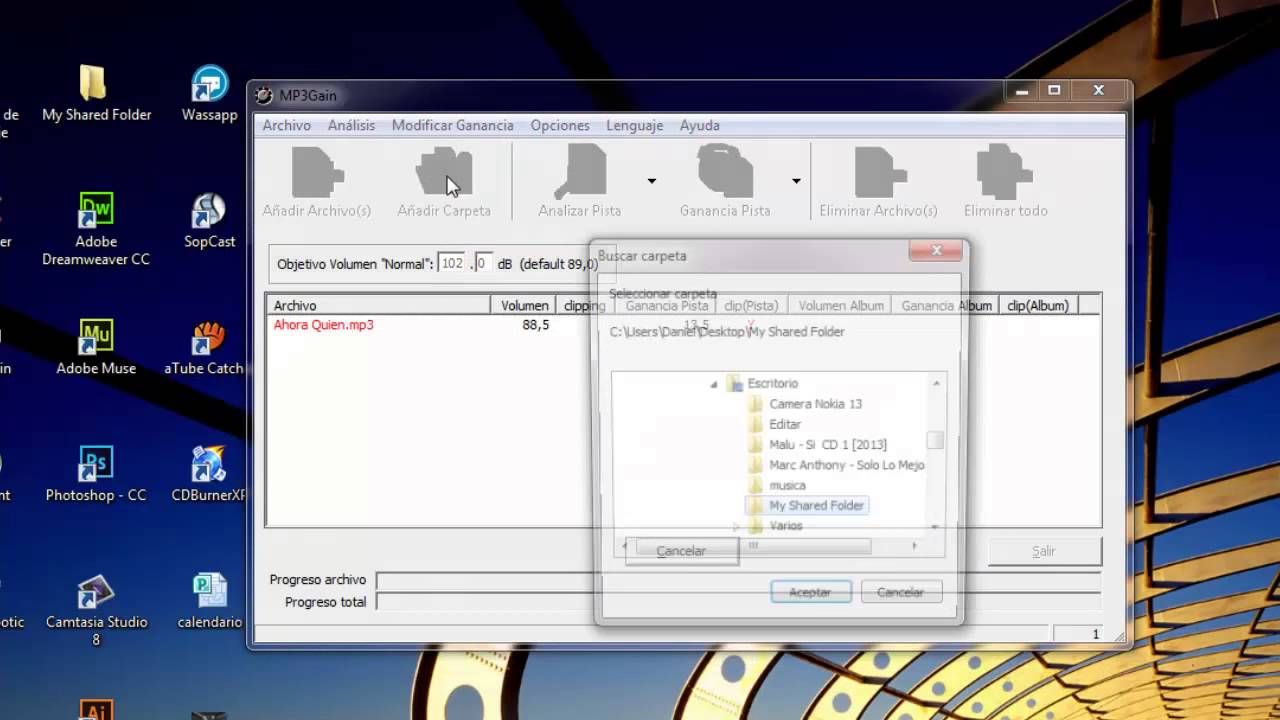Click the target volume field showing 102
Screen dimensions: 1280x720
click(453, 264)
